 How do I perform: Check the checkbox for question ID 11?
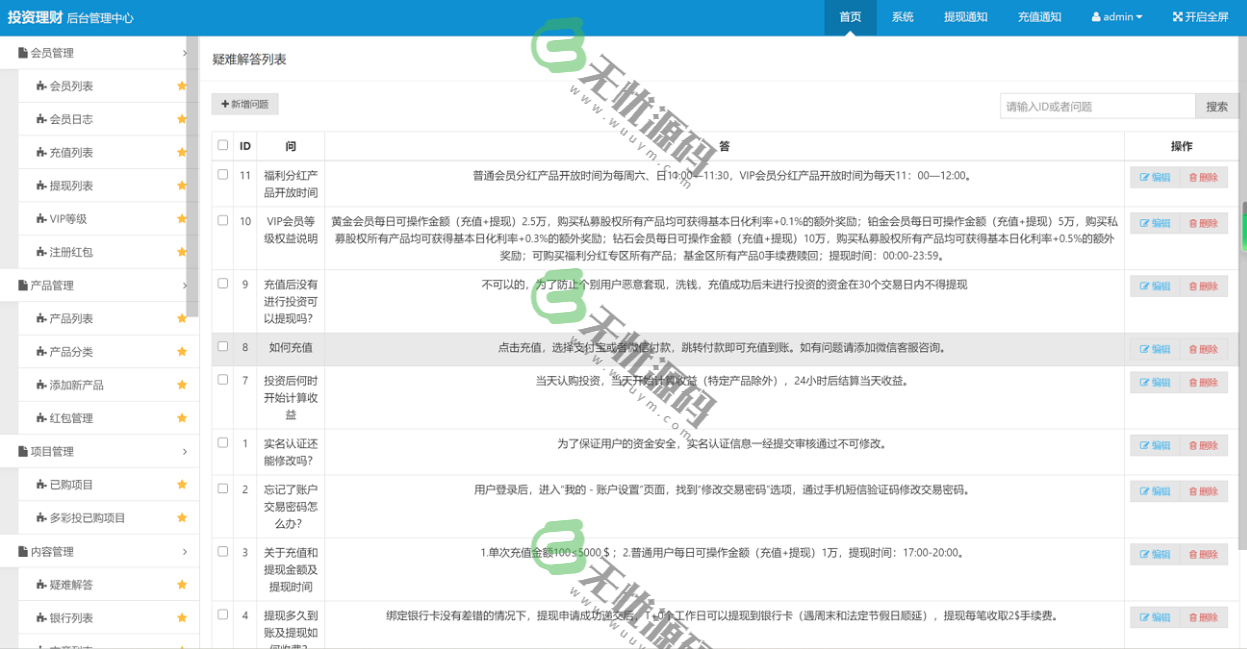pos(222,175)
